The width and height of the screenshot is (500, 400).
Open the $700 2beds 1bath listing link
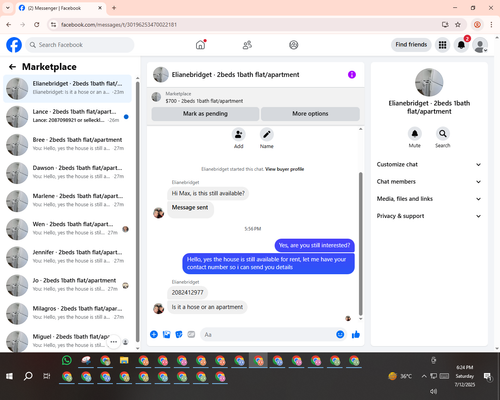204,101
